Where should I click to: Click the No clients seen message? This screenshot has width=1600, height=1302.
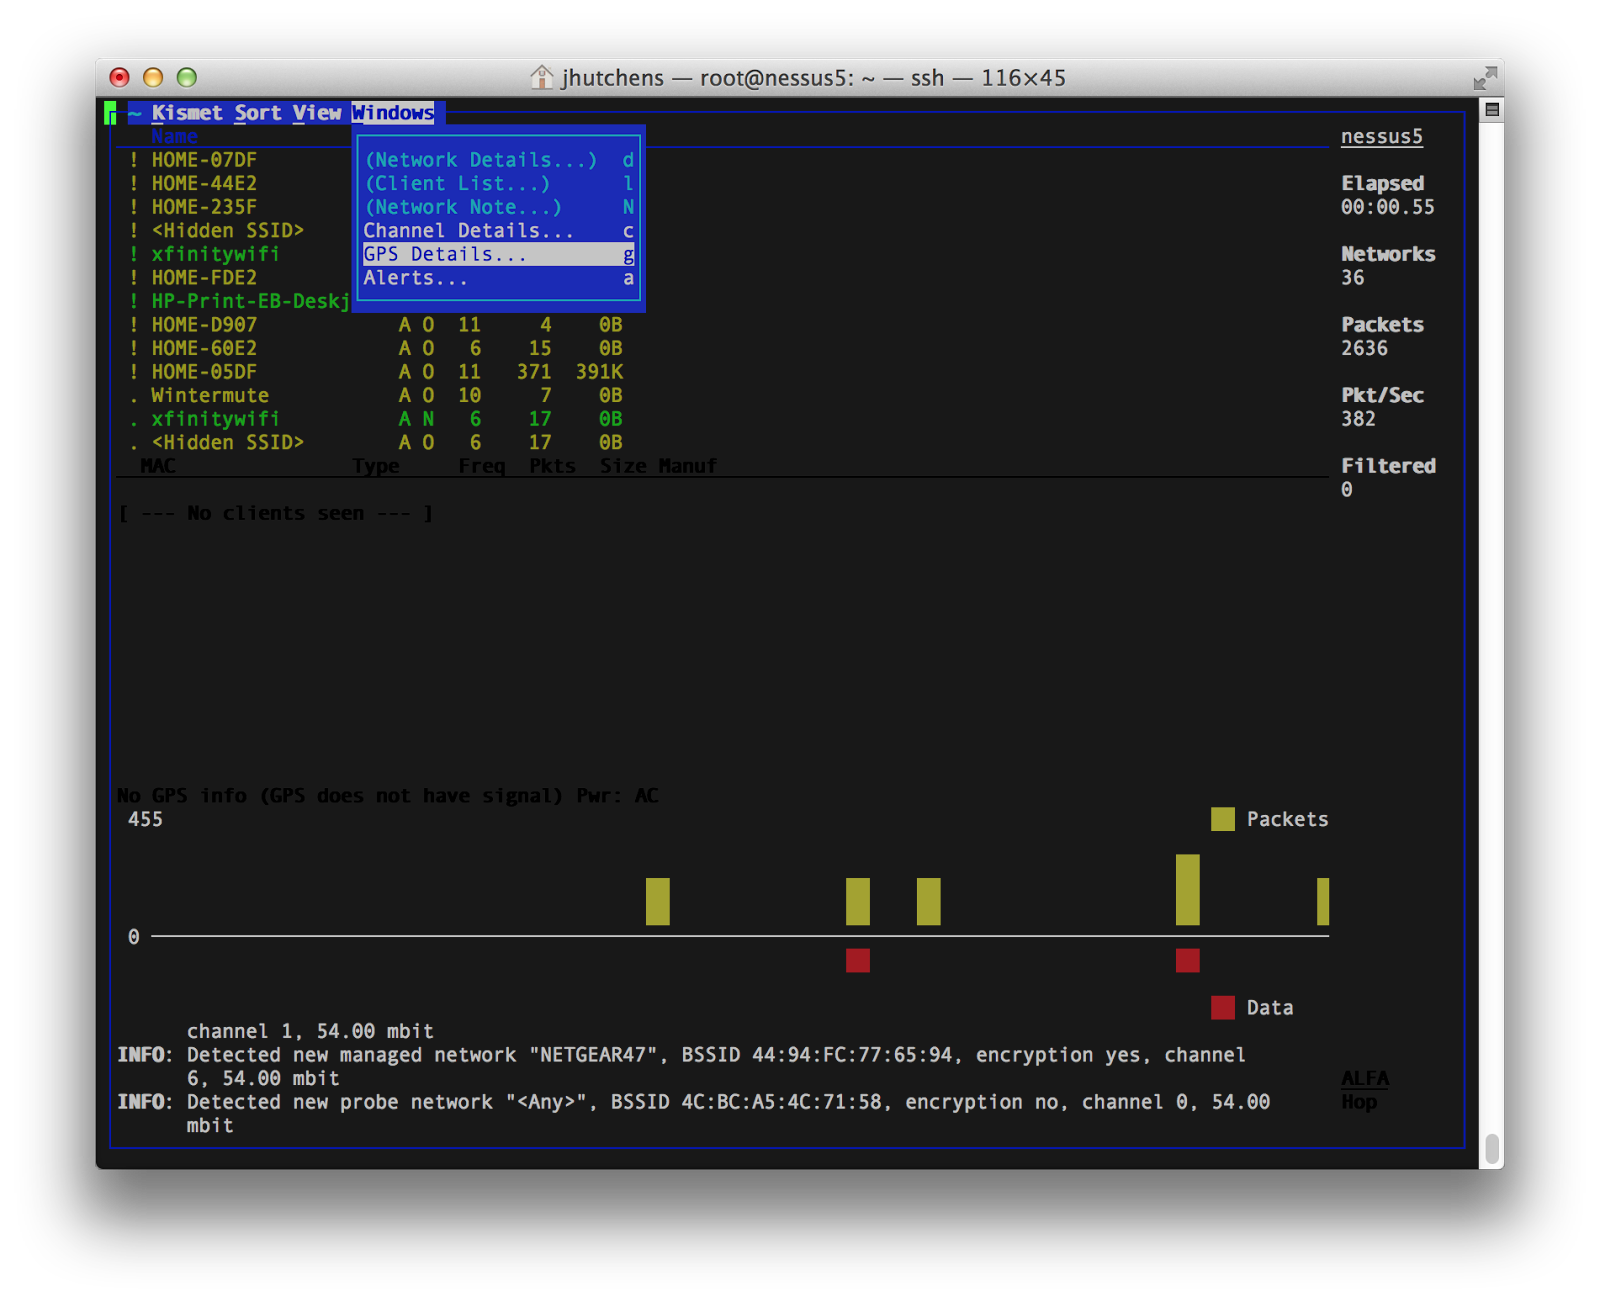(x=276, y=513)
